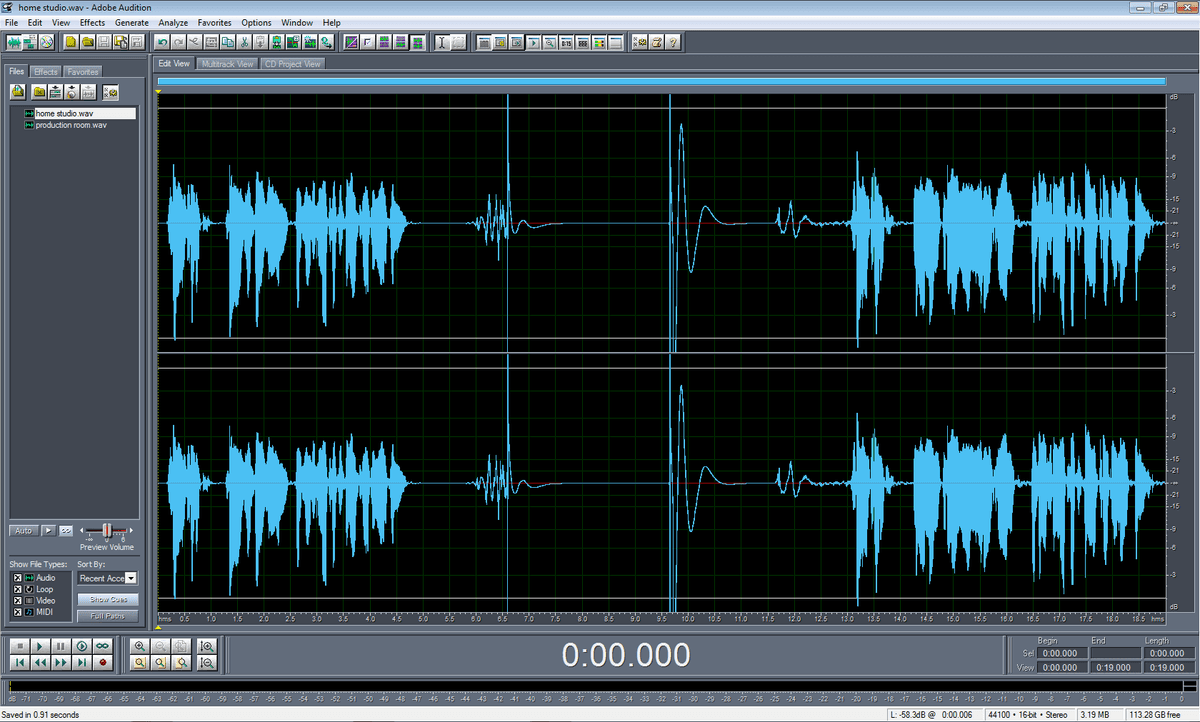Click the Open file folder toolbar icon

[88, 42]
